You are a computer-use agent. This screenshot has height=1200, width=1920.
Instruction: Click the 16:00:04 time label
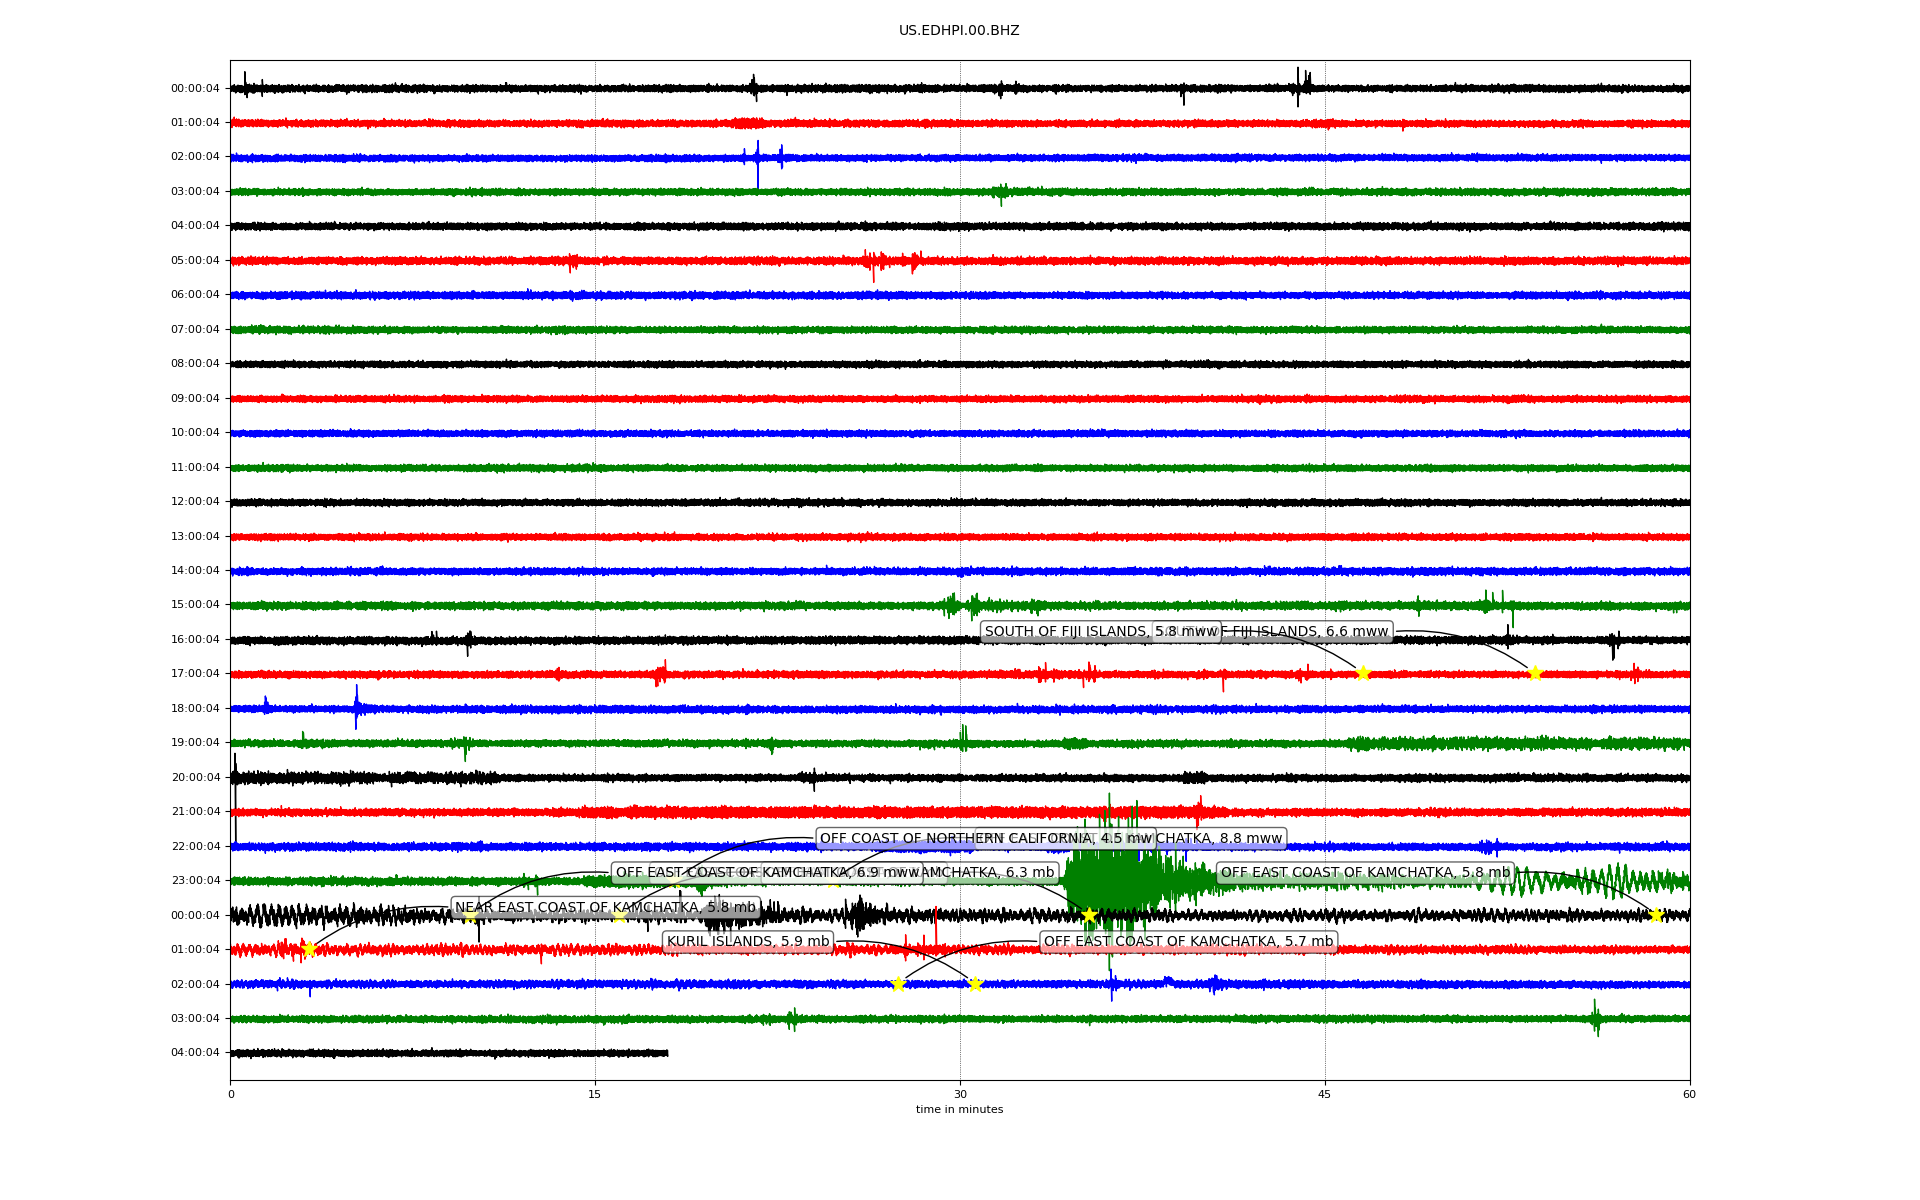pyautogui.click(x=195, y=640)
